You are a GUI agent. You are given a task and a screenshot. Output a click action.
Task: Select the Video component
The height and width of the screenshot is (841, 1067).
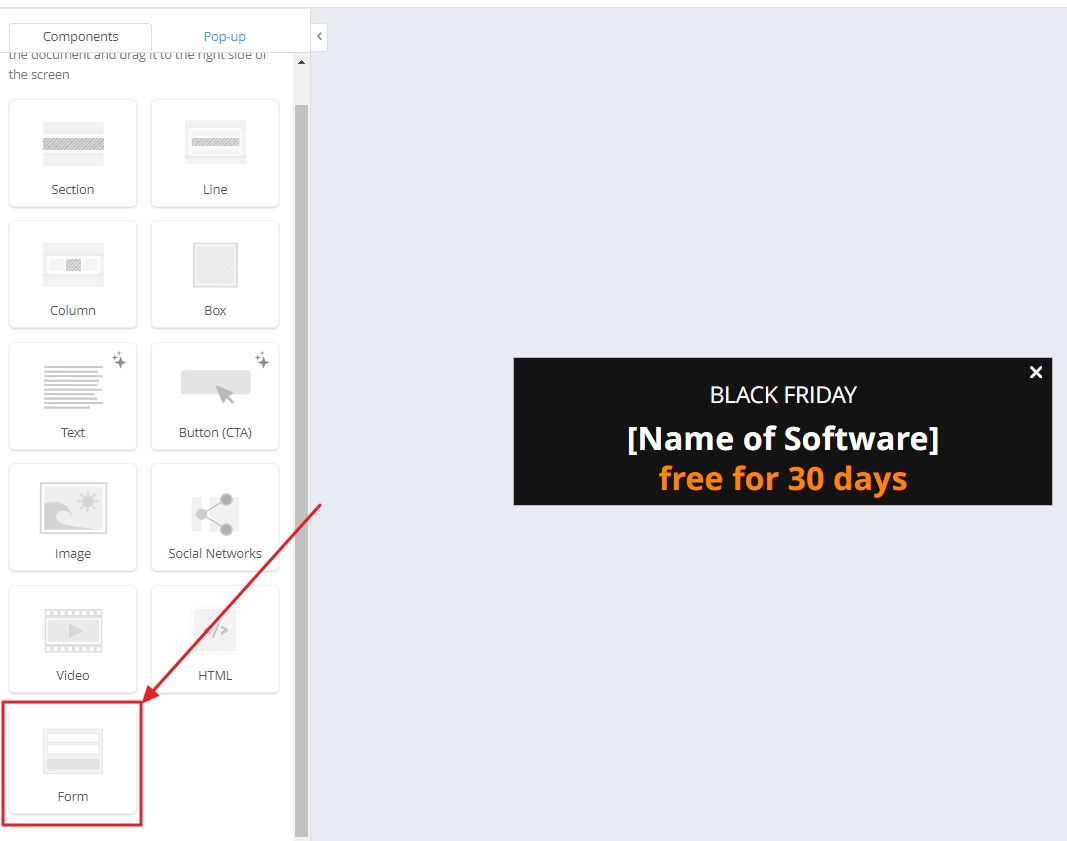click(72, 639)
